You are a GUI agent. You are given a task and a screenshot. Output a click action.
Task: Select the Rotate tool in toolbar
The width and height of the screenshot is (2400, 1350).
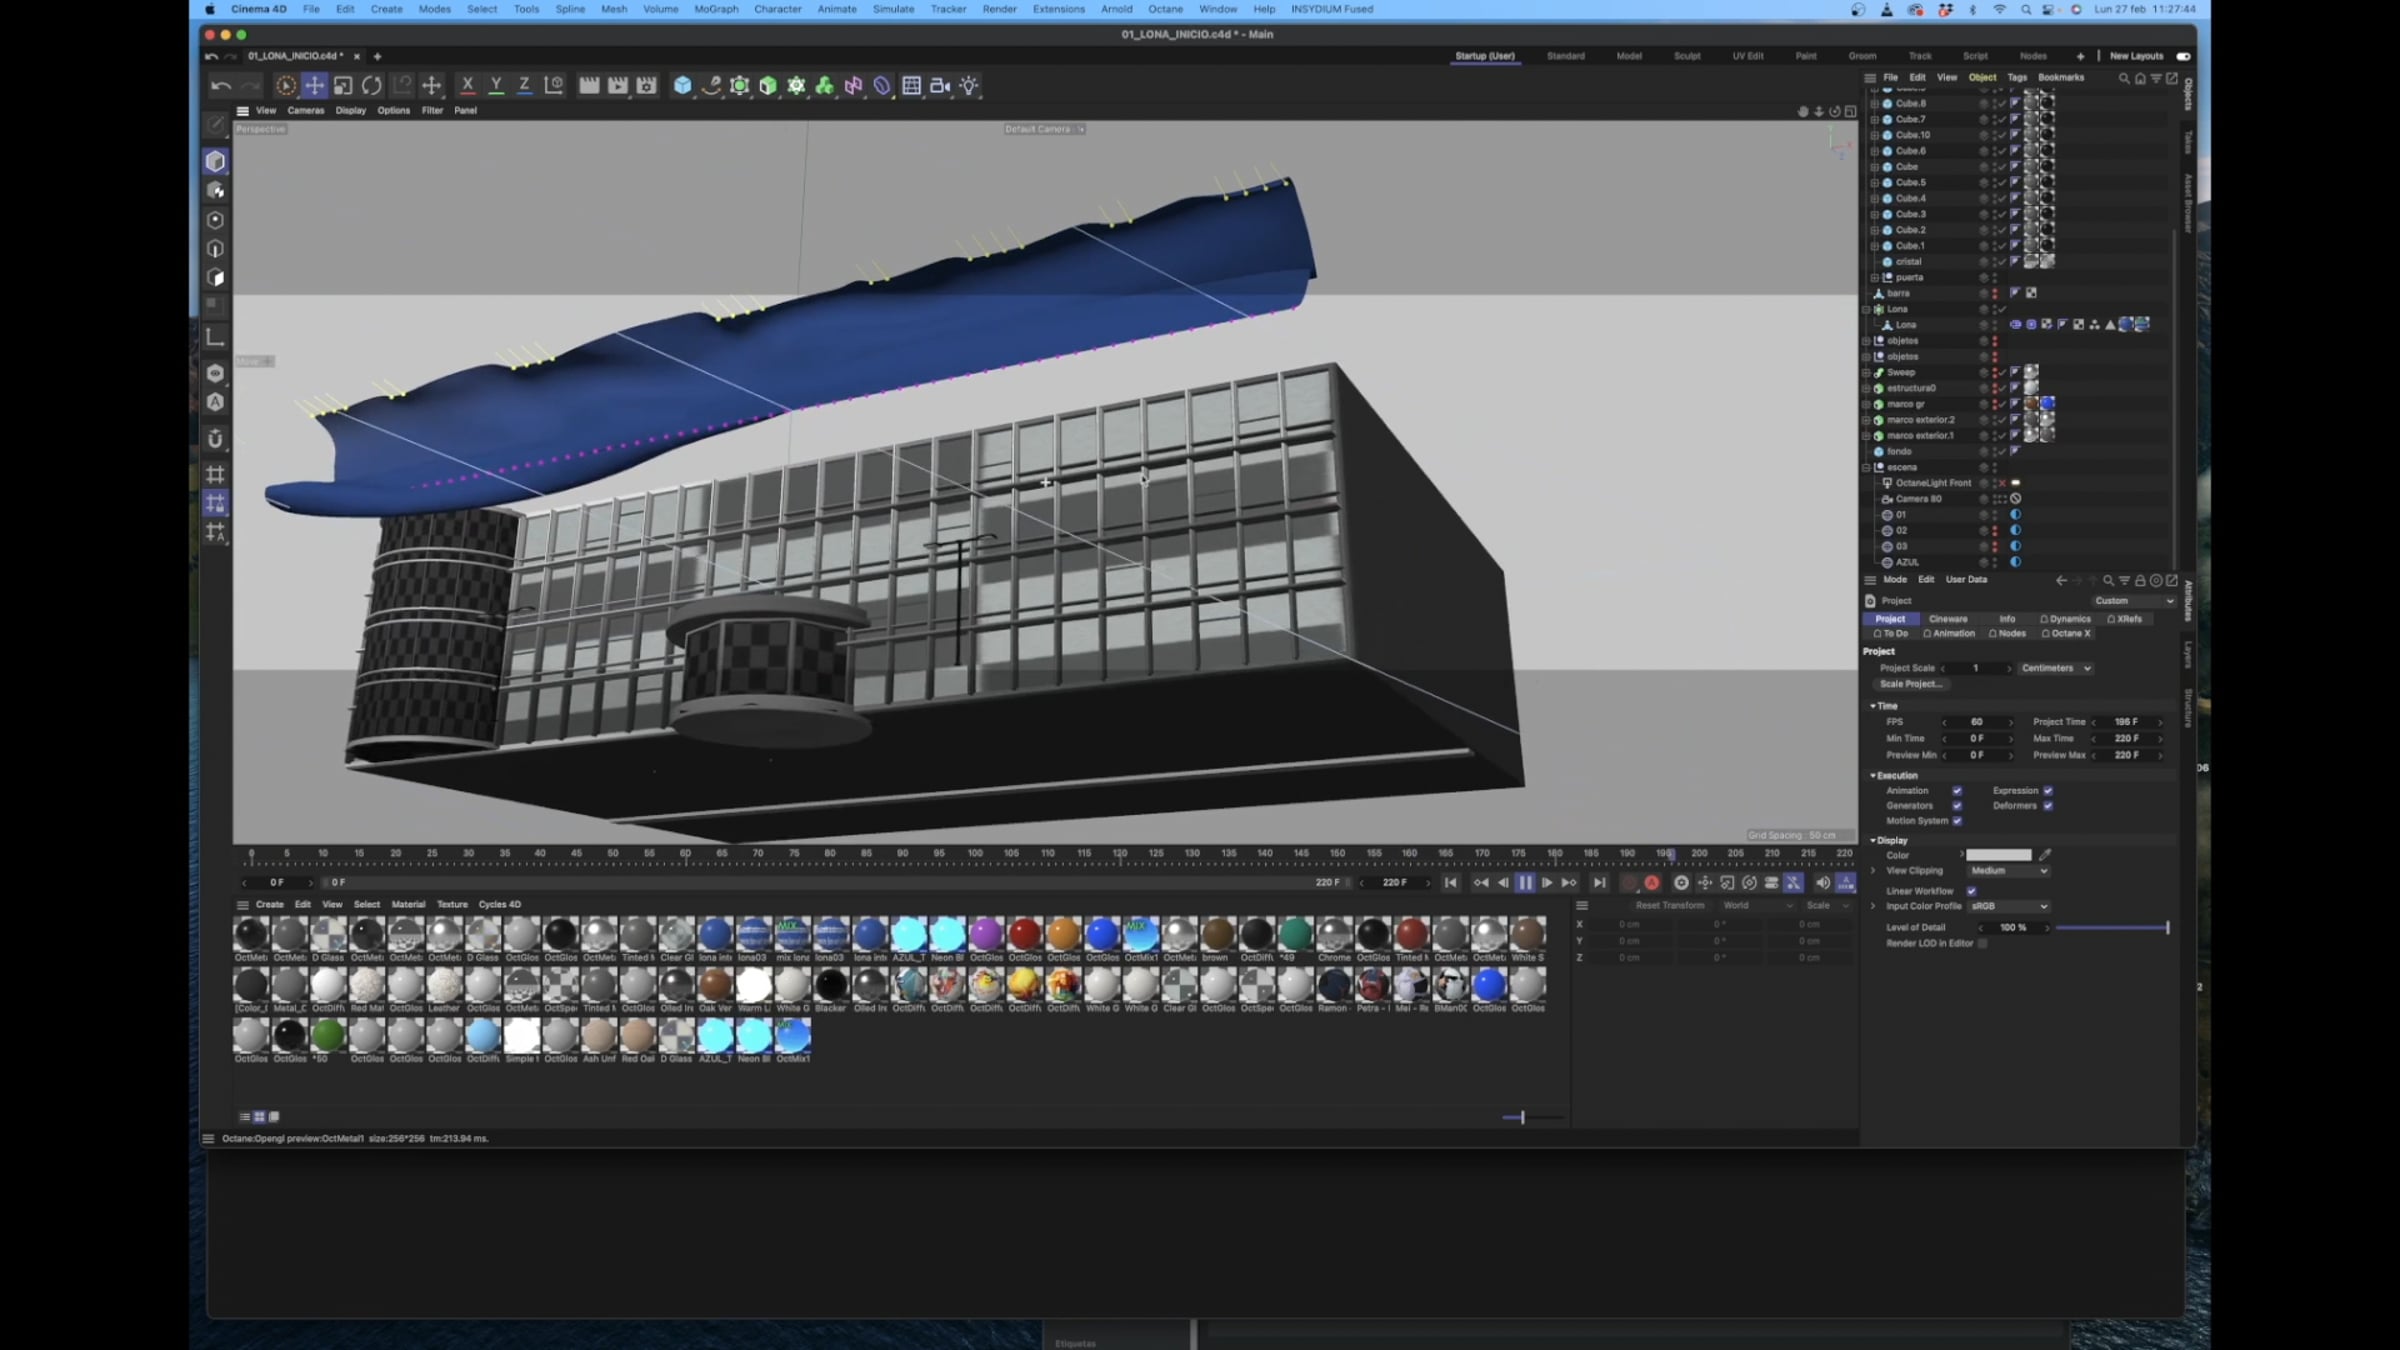tap(371, 86)
